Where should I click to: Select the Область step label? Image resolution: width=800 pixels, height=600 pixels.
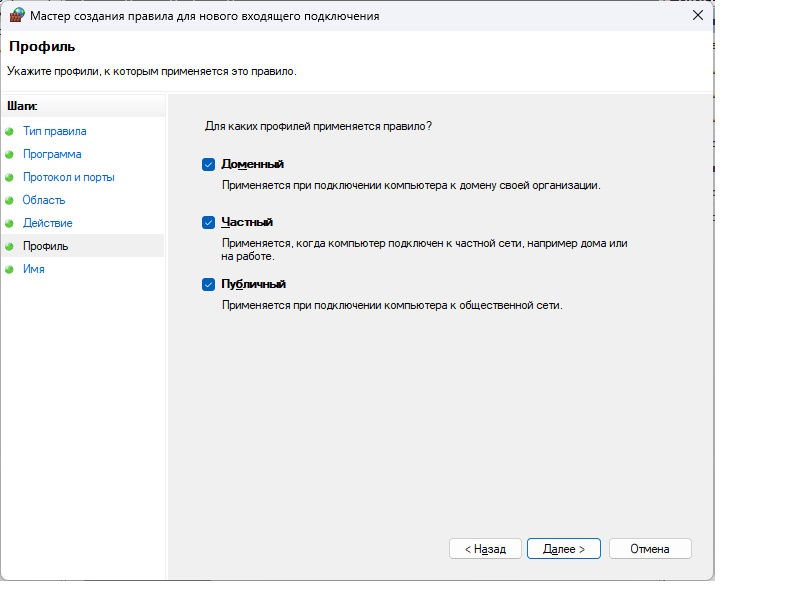click(x=44, y=200)
